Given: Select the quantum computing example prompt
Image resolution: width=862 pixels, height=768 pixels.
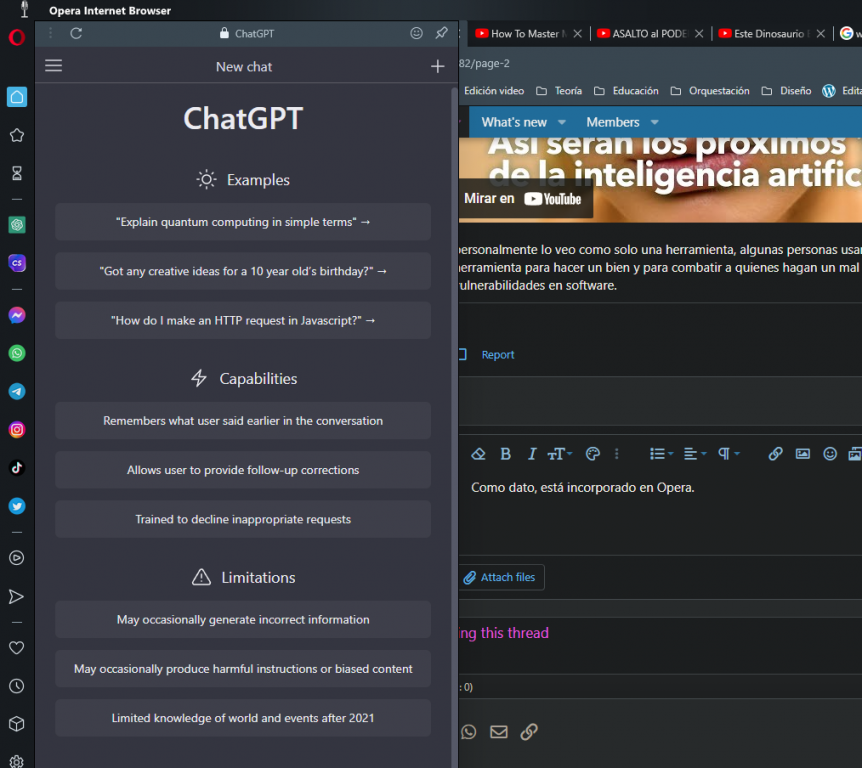Looking at the screenshot, I should tap(243, 222).
